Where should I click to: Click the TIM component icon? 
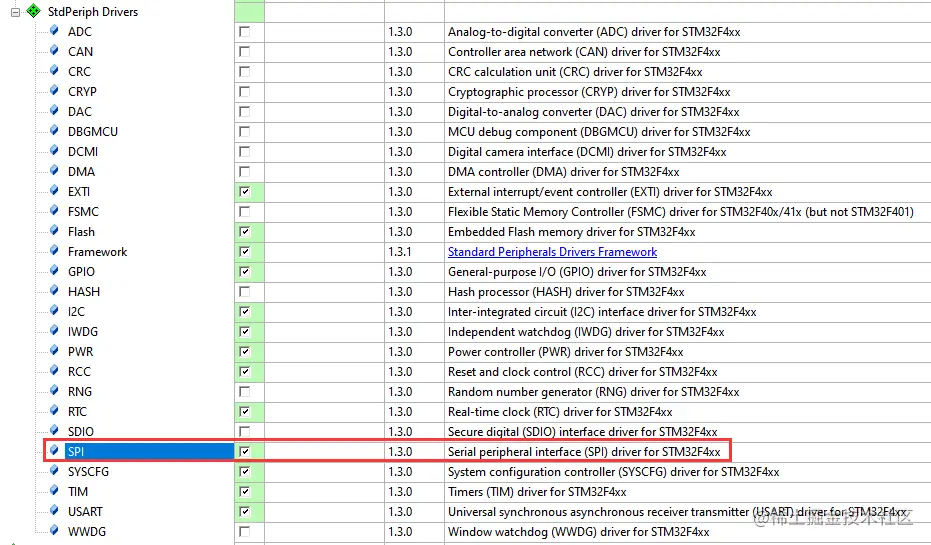[x=54, y=490]
